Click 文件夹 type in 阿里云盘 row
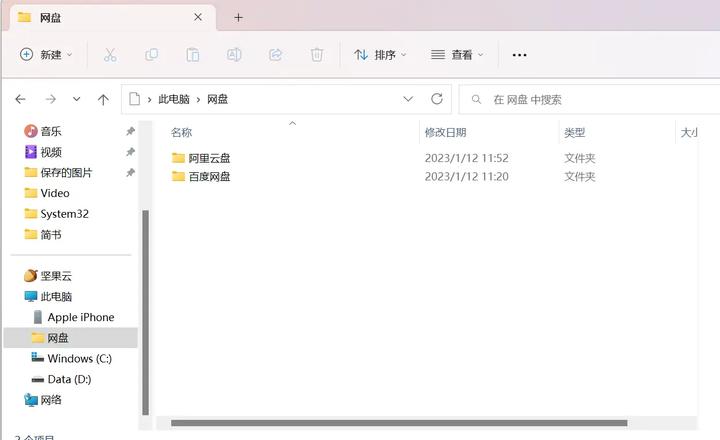720x440 pixels. pos(579,158)
